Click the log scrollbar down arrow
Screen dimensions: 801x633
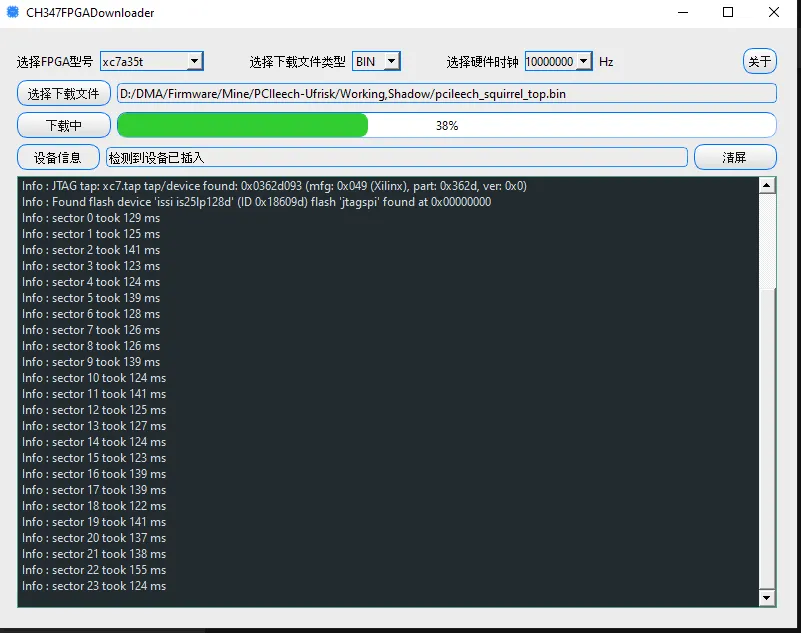click(x=767, y=598)
